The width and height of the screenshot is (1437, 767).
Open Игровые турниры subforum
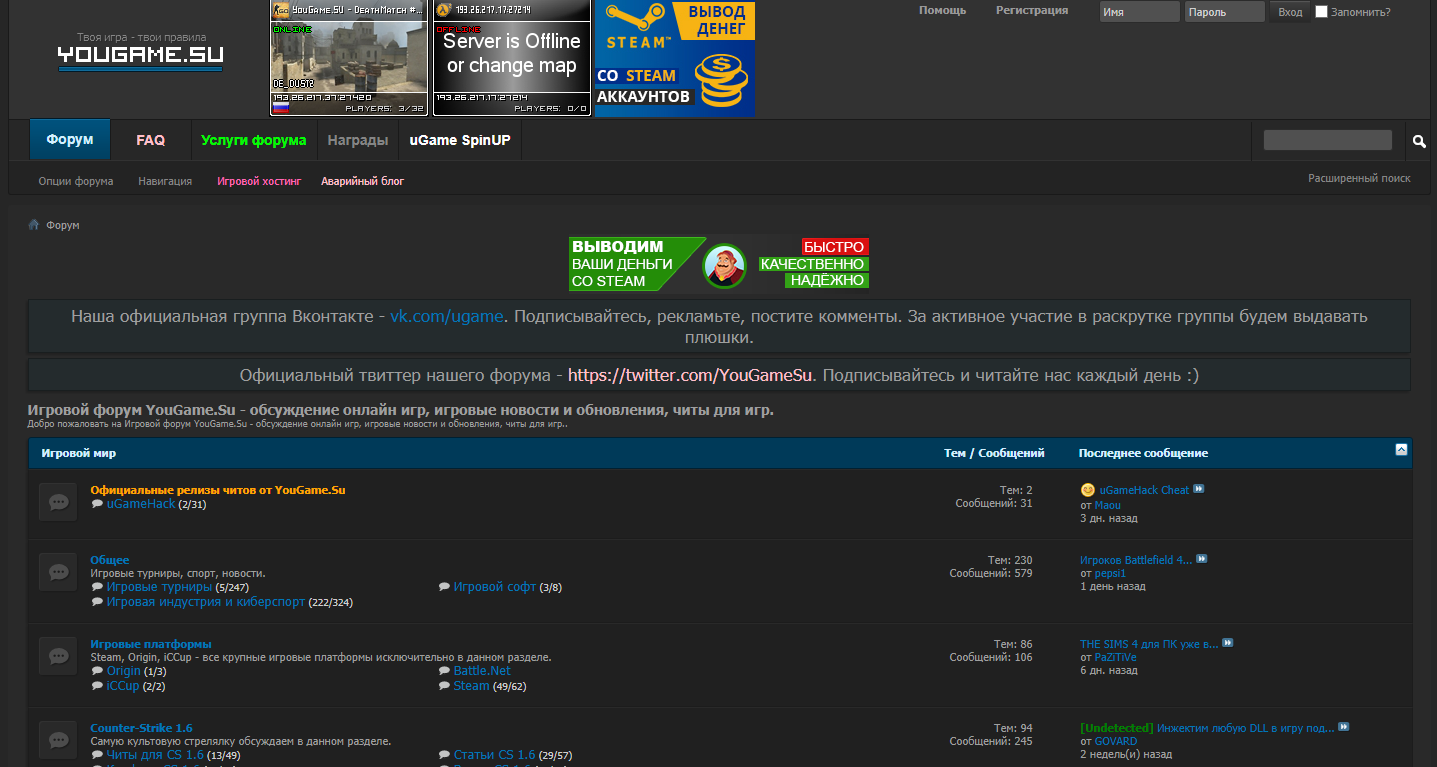pos(159,587)
